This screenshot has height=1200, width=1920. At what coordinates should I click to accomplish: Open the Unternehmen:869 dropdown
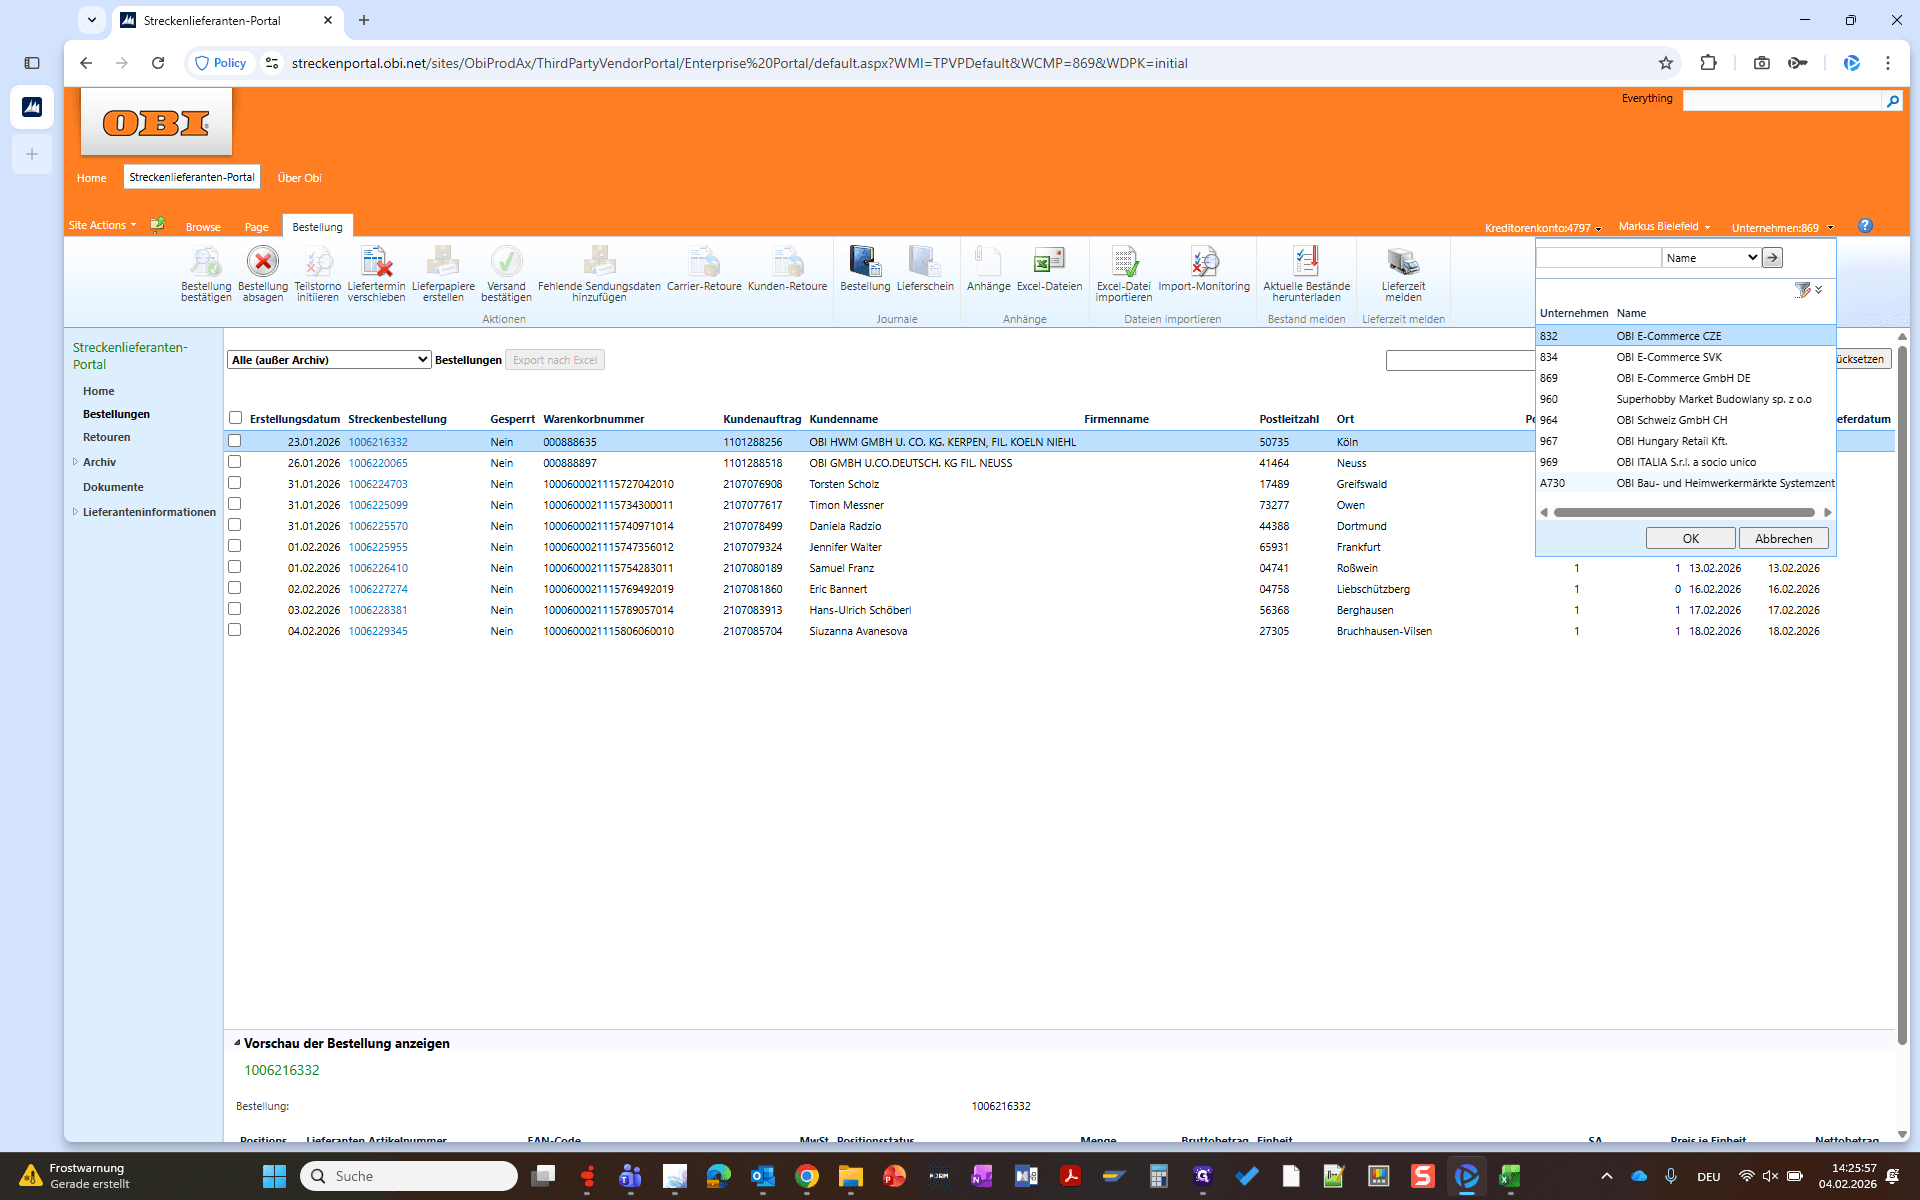[x=1782, y=228]
